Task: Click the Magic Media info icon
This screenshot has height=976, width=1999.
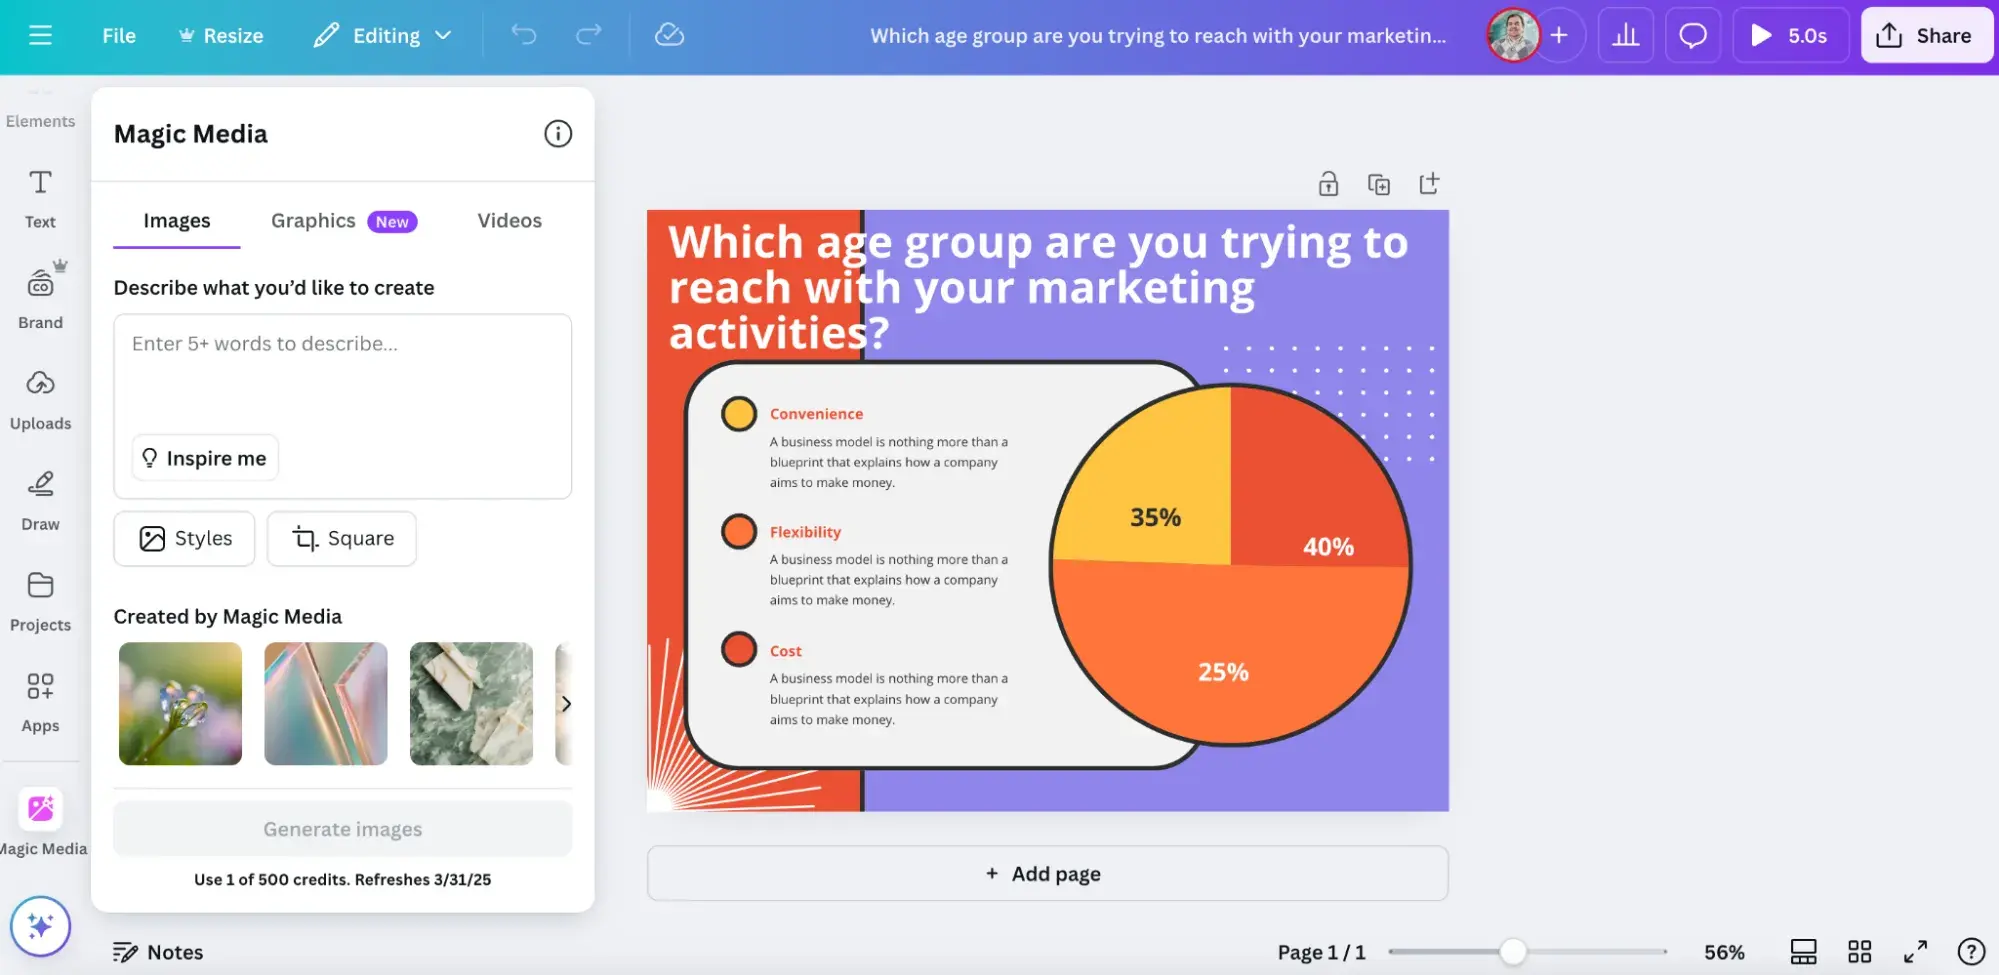Action: click(557, 134)
